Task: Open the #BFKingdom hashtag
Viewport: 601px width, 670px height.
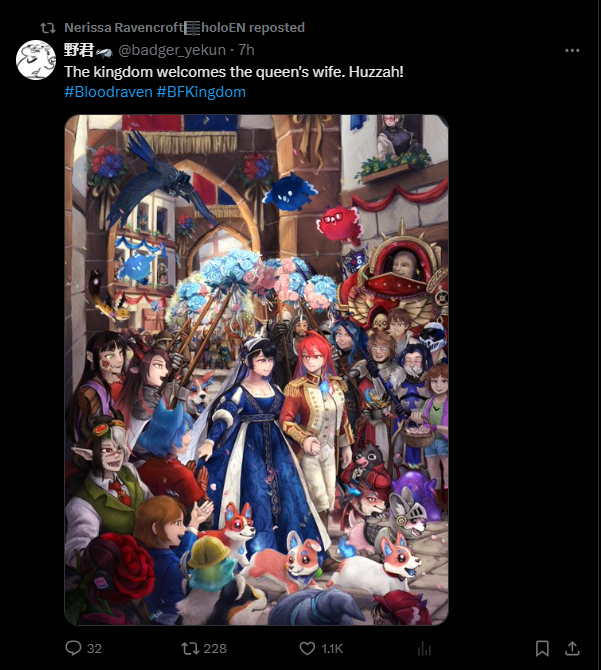Action: pos(201,92)
